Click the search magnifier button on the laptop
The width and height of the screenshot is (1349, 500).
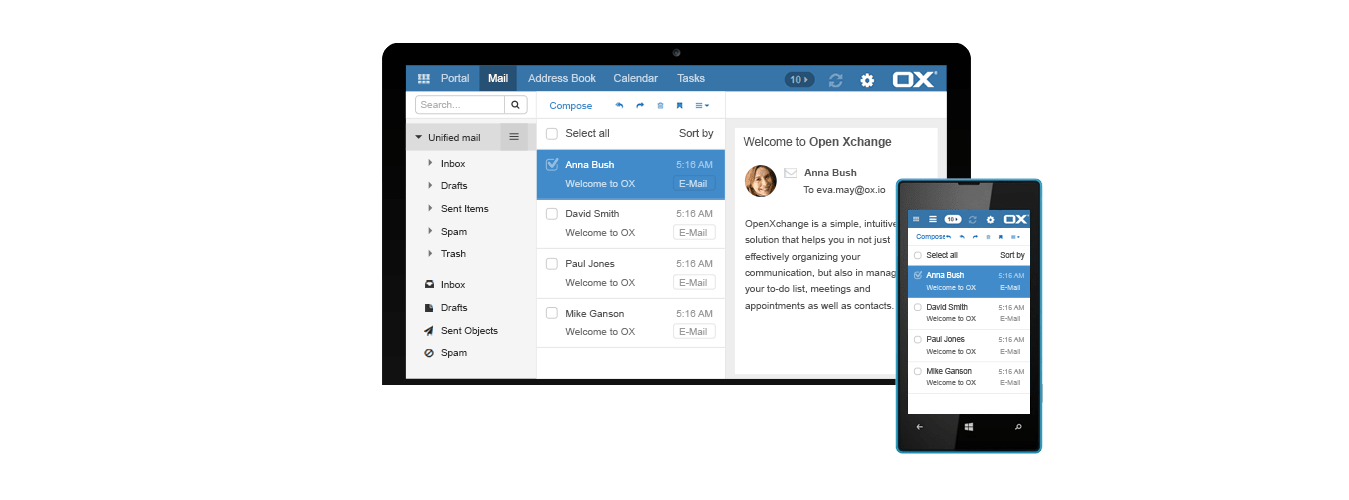(515, 104)
